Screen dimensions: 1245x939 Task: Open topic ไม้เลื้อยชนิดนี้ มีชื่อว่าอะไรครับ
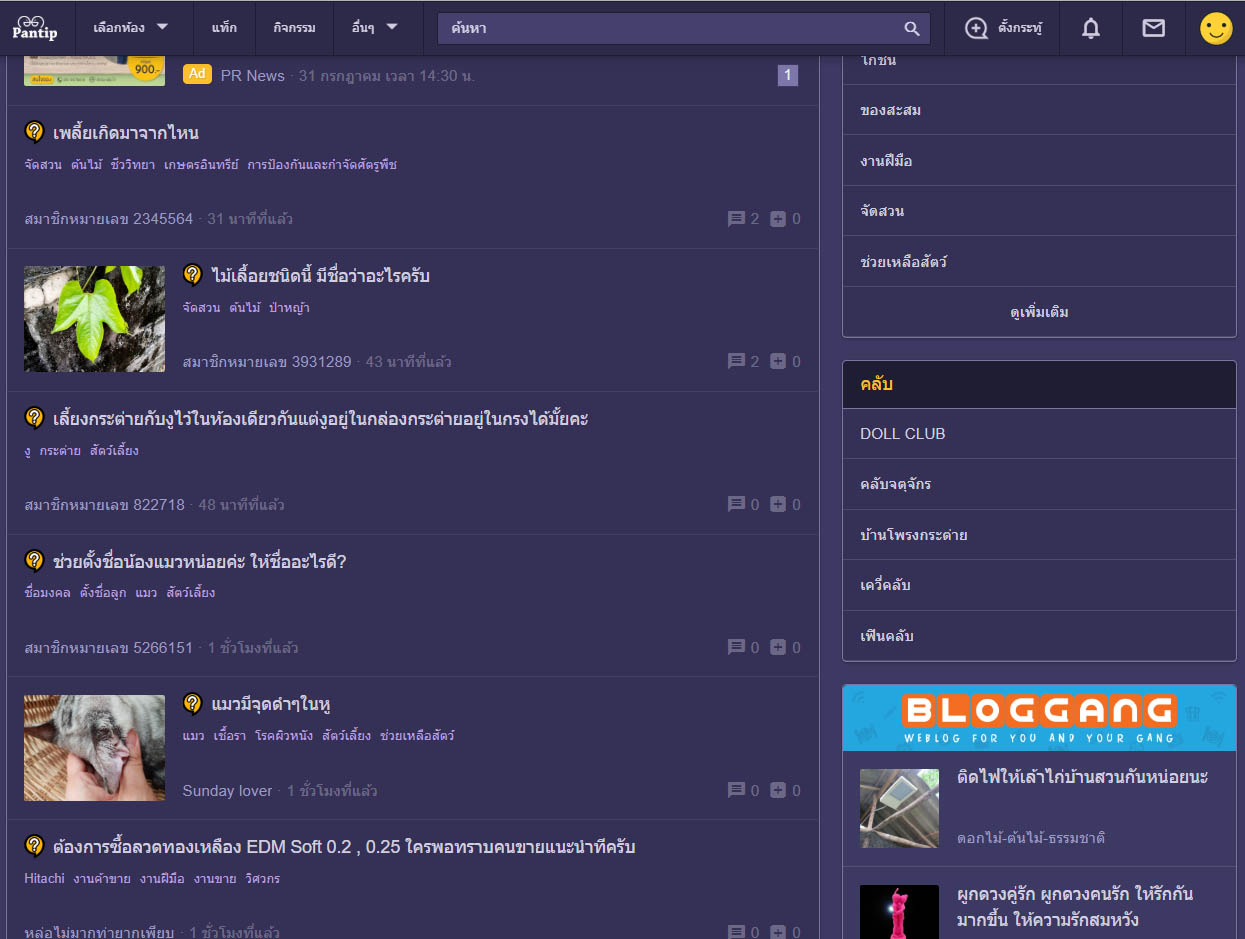pyautogui.click(x=321, y=276)
